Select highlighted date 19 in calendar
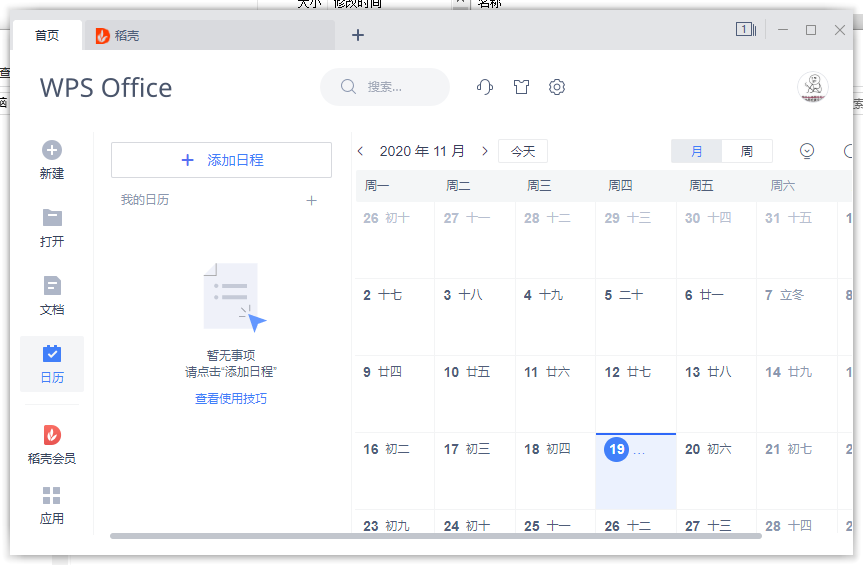This screenshot has height=565, width=863. [636, 471]
